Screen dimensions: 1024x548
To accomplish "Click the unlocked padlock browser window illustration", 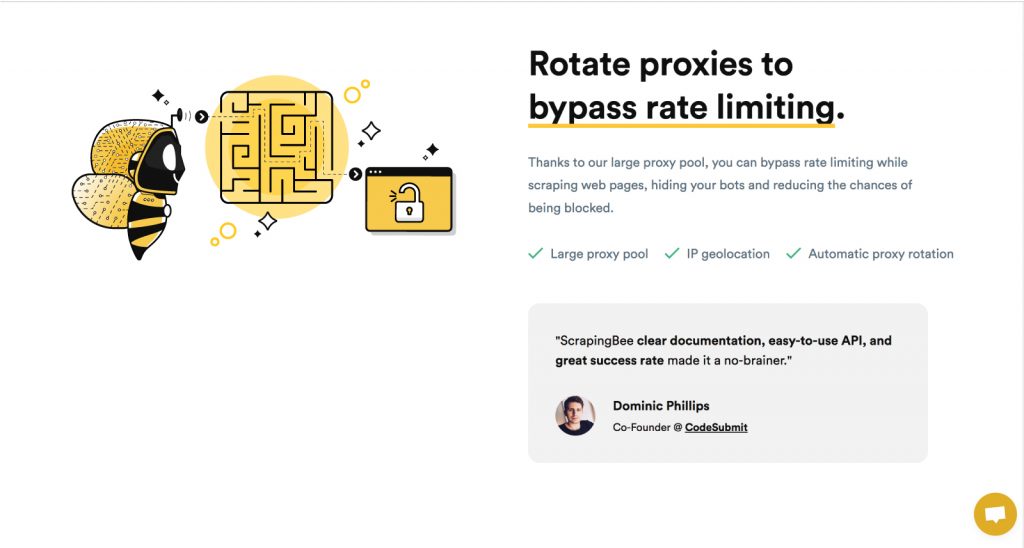I will coord(409,200).
